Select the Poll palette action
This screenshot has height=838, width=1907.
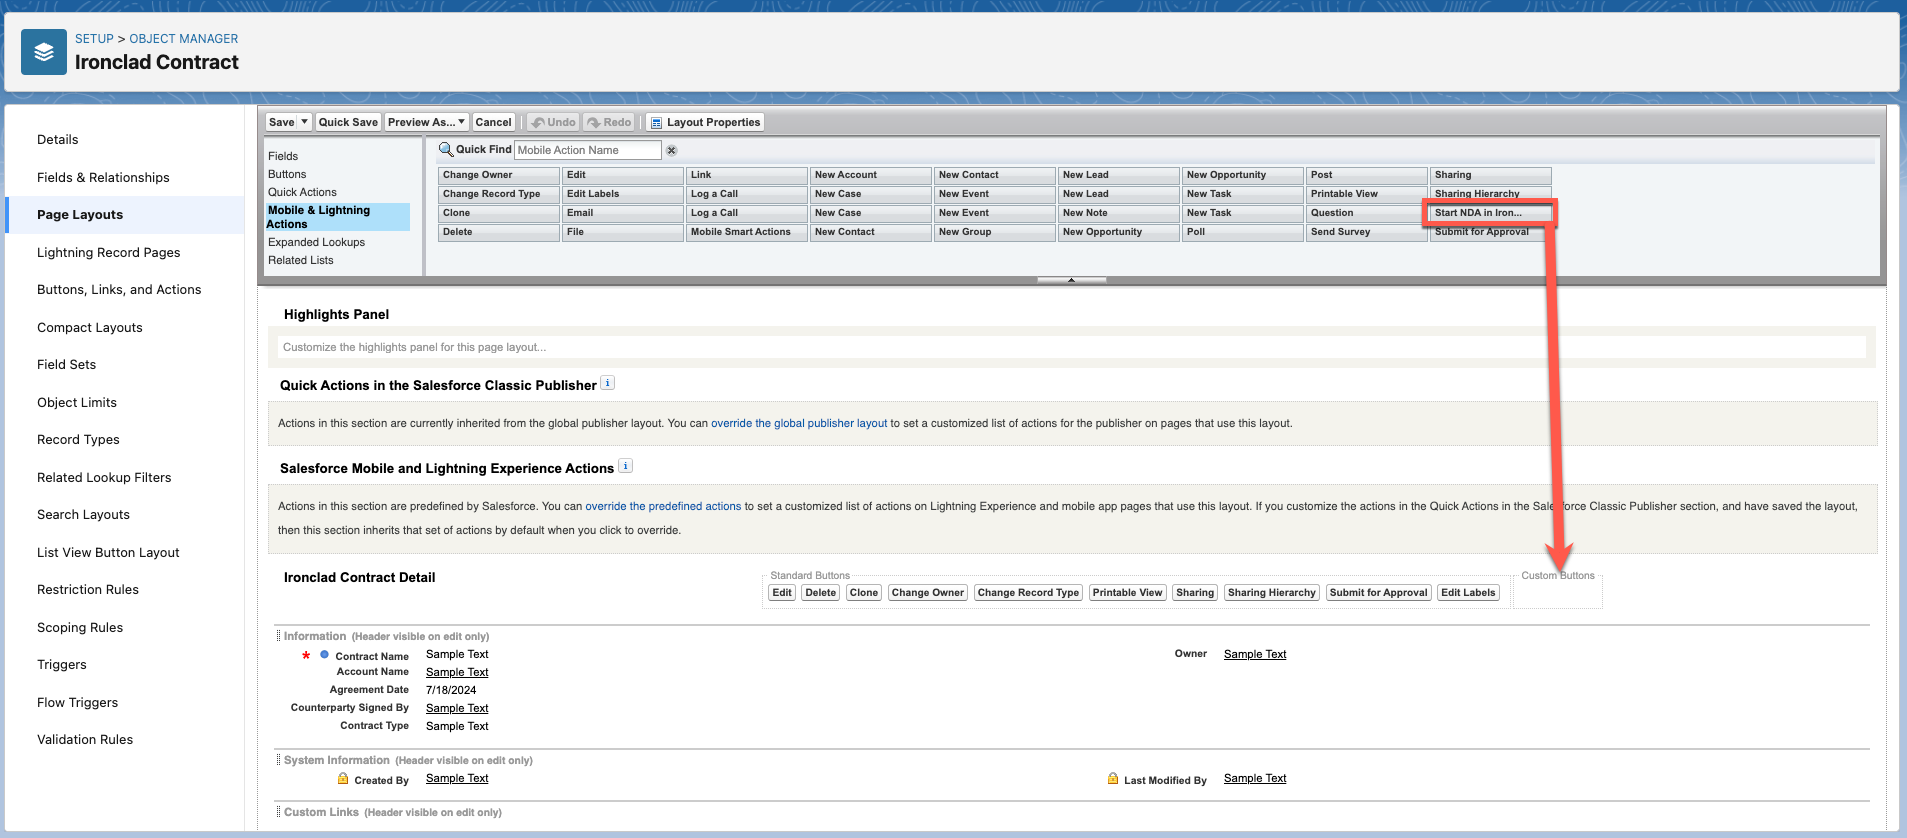[x=1243, y=232]
